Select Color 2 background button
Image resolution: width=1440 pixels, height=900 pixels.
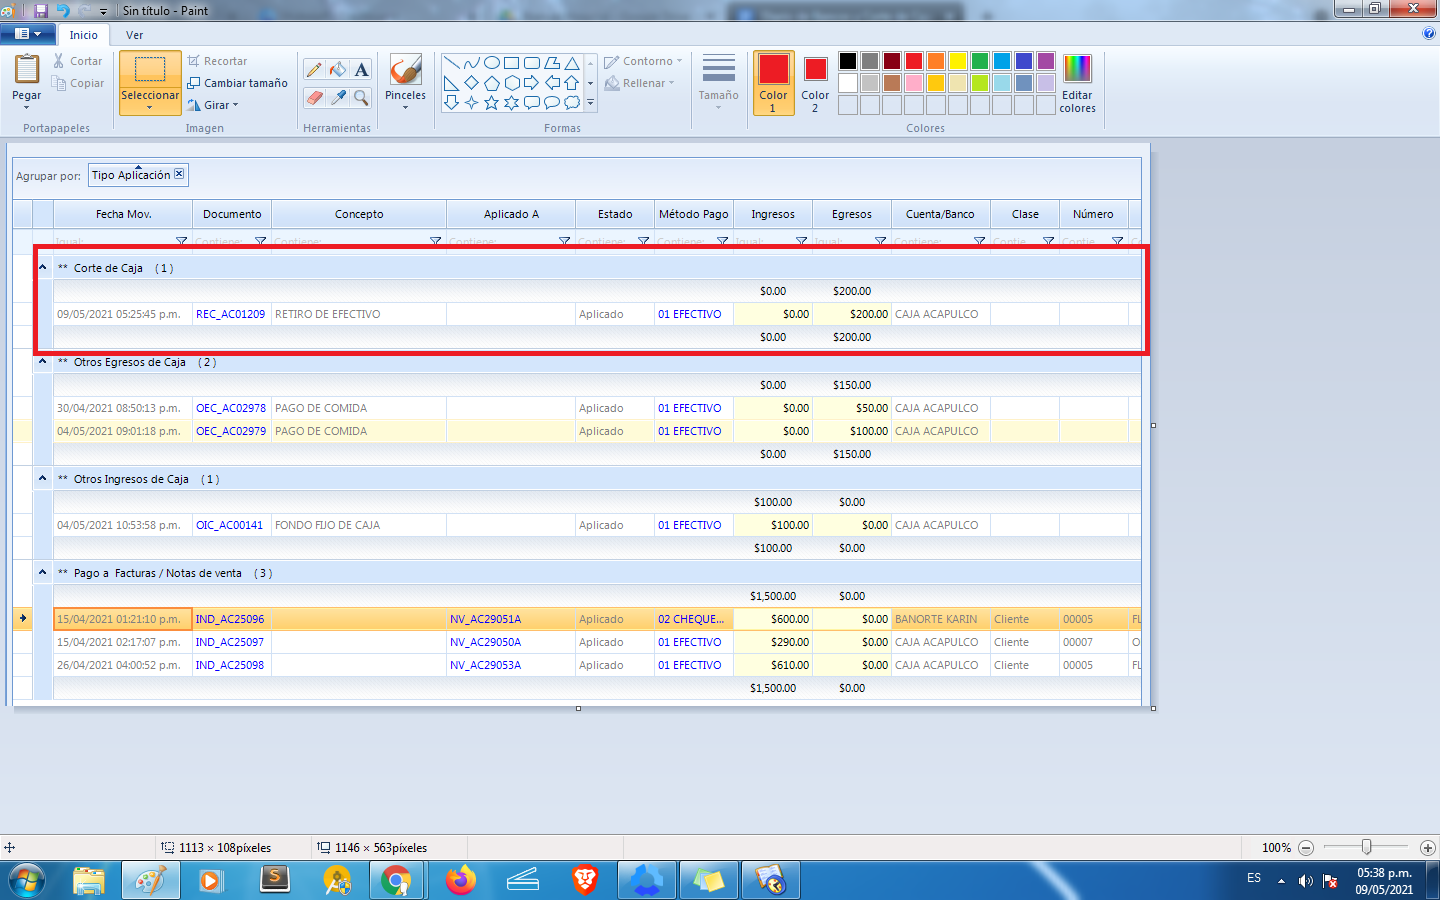click(x=815, y=83)
